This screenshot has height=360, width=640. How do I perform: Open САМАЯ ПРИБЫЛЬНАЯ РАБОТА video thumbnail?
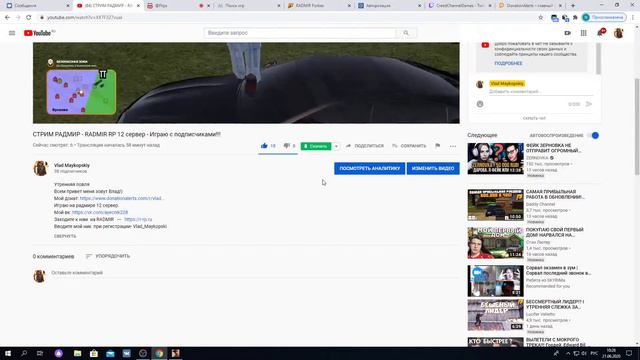pos(496,205)
